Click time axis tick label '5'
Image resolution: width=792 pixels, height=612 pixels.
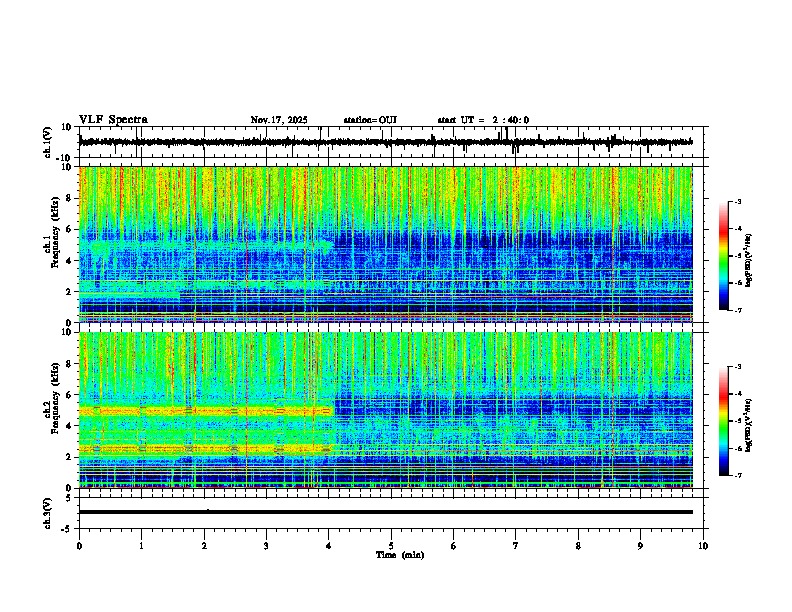[x=391, y=546]
